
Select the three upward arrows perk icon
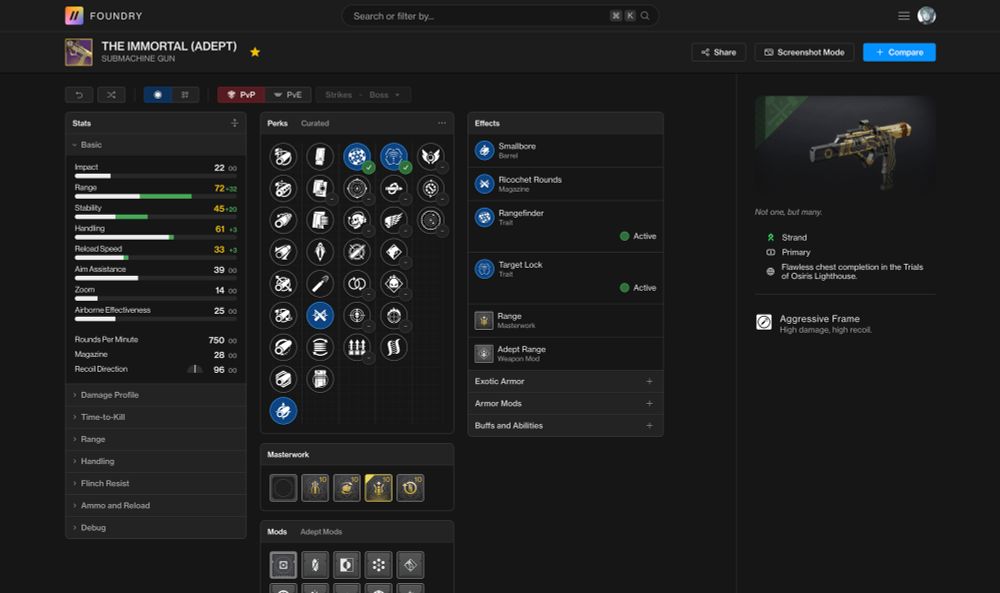click(x=357, y=348)
